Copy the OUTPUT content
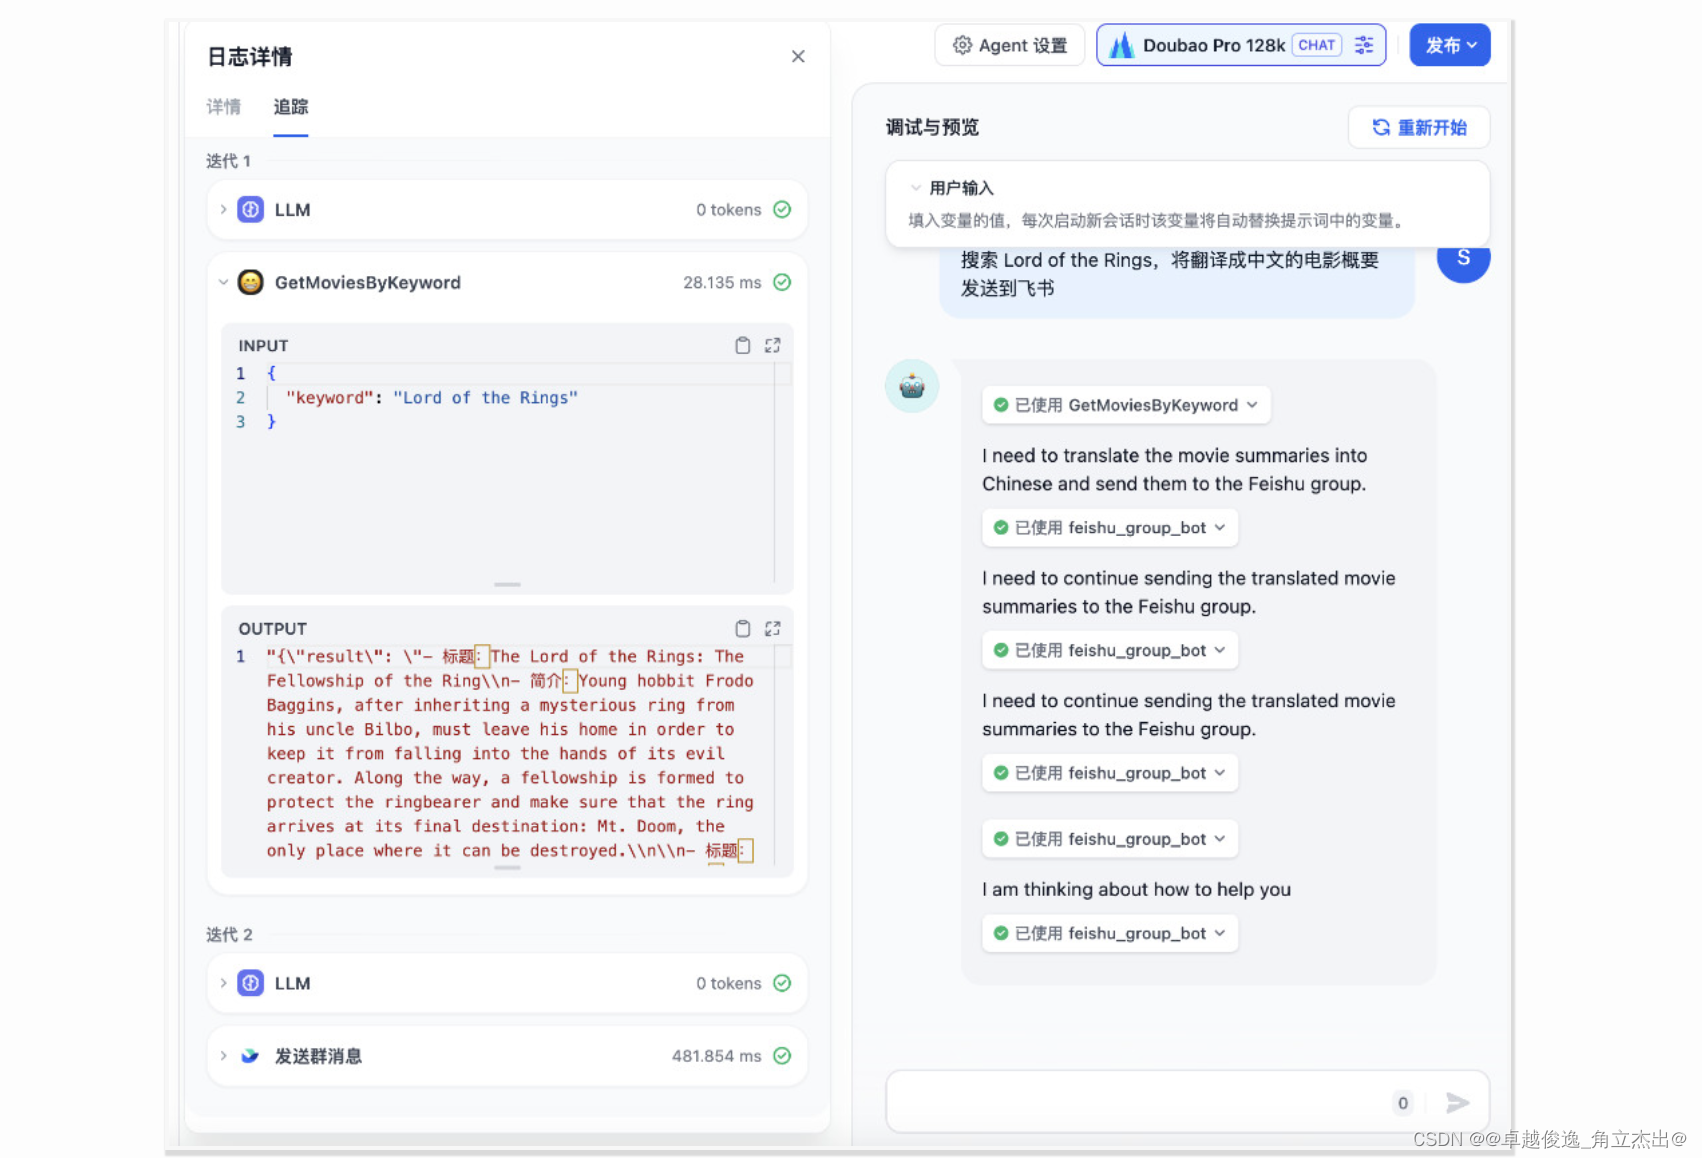The image size is (1702, 1158). click(x=743, y=628)
